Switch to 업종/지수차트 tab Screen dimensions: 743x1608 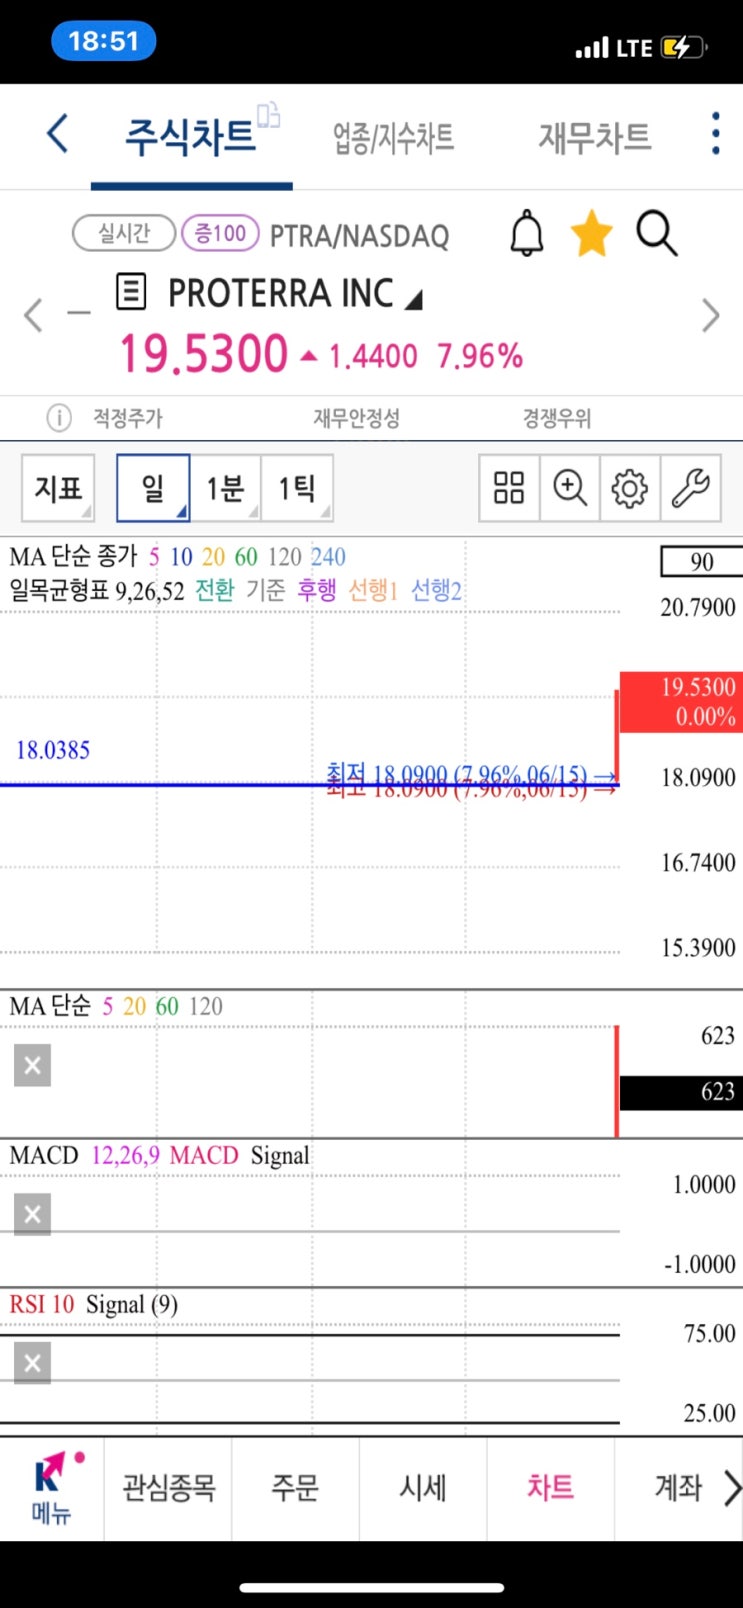(394, 137)
